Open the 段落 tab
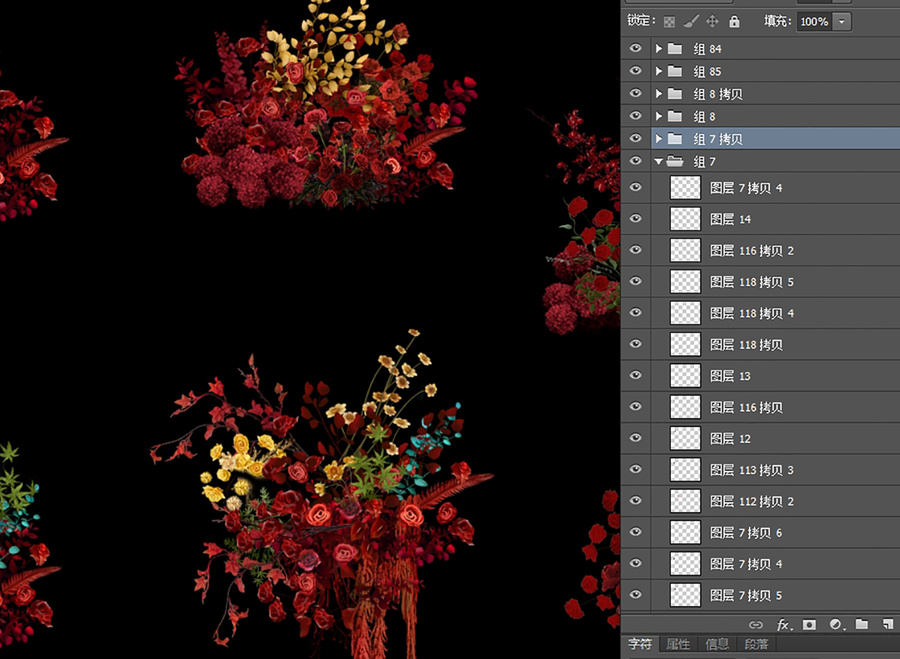This screenshot has width=900, height=659. tap(756, 644)
